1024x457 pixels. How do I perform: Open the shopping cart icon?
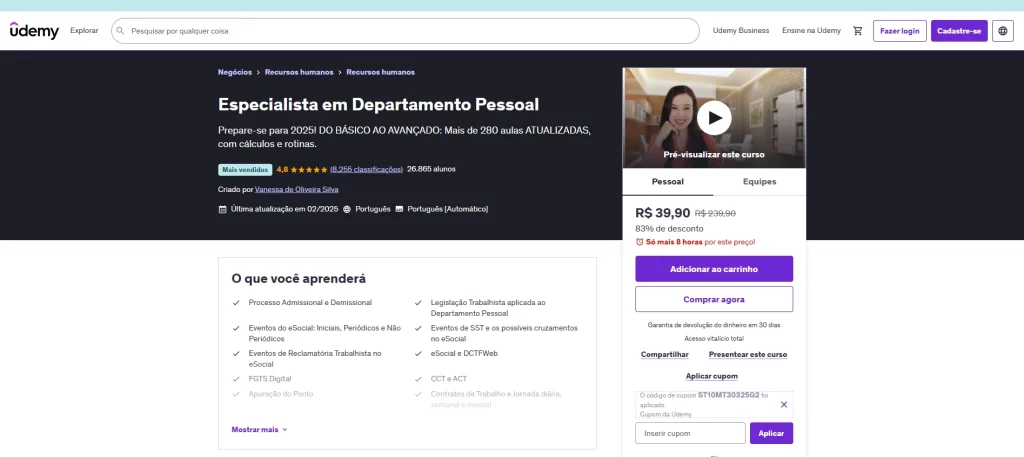pos(857,31)
